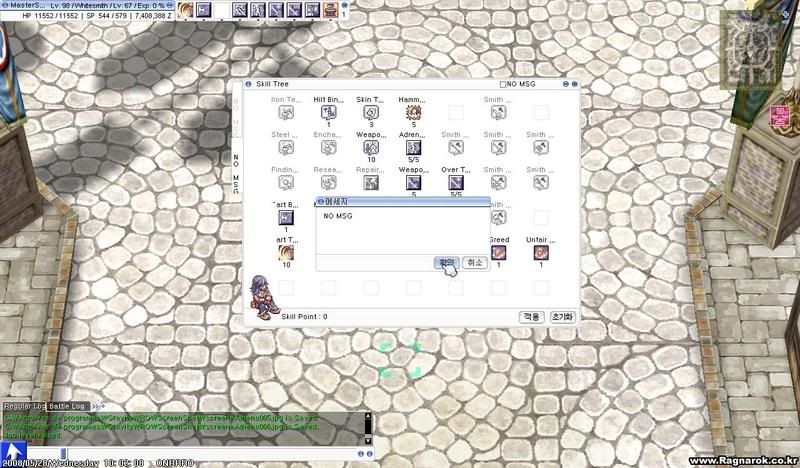Click down arrow on chat log scrollbar
The image size is (800, 468).
[x=368, y=440]
